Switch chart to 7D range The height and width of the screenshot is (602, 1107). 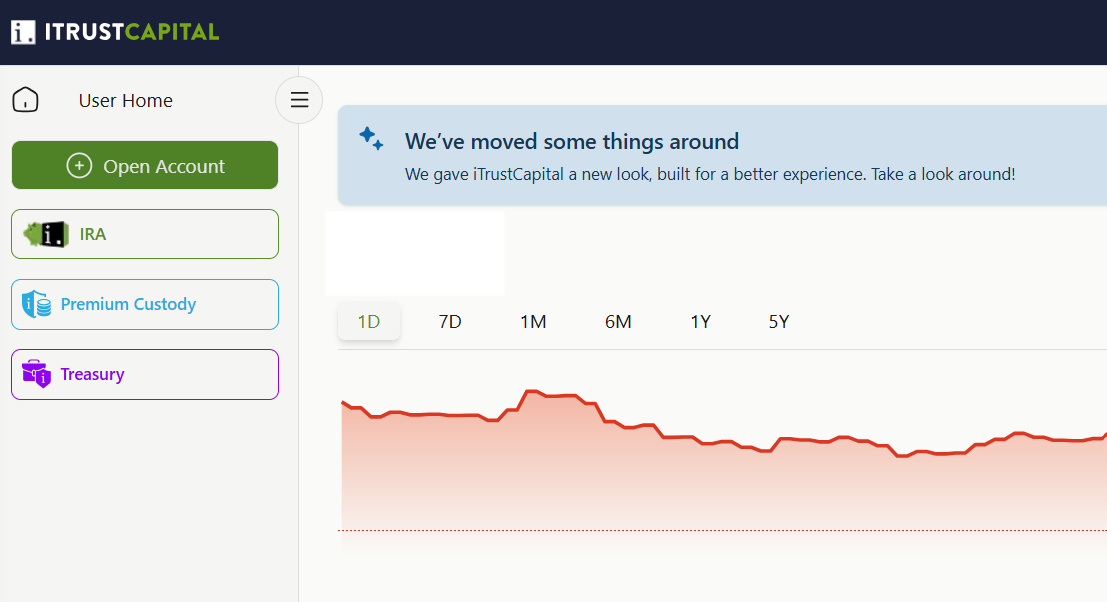point(450,322)
